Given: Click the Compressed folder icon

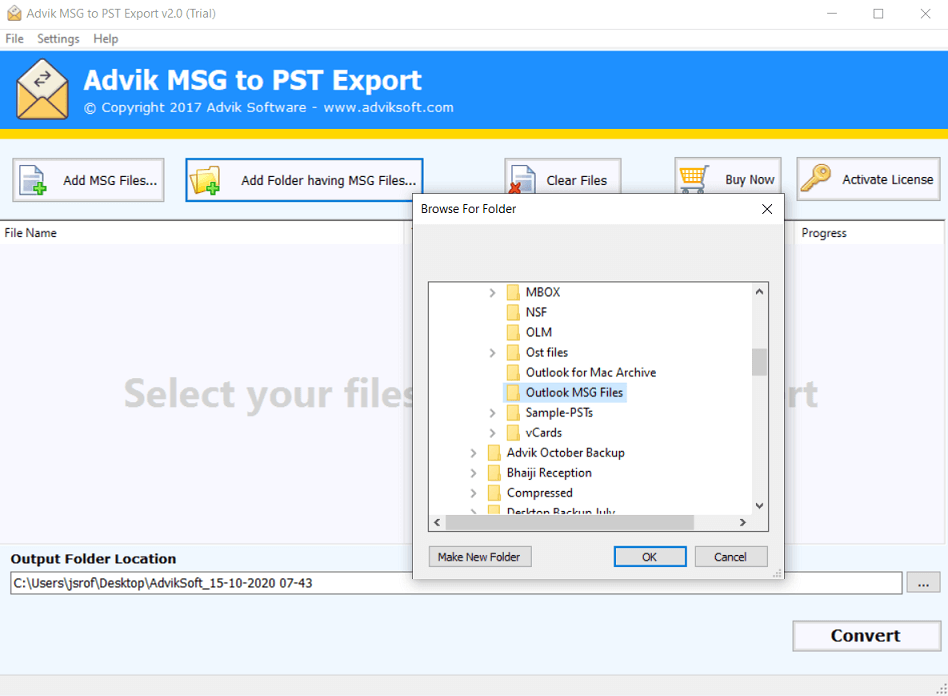Looking at the screenshot, I should tap(494, 493).
